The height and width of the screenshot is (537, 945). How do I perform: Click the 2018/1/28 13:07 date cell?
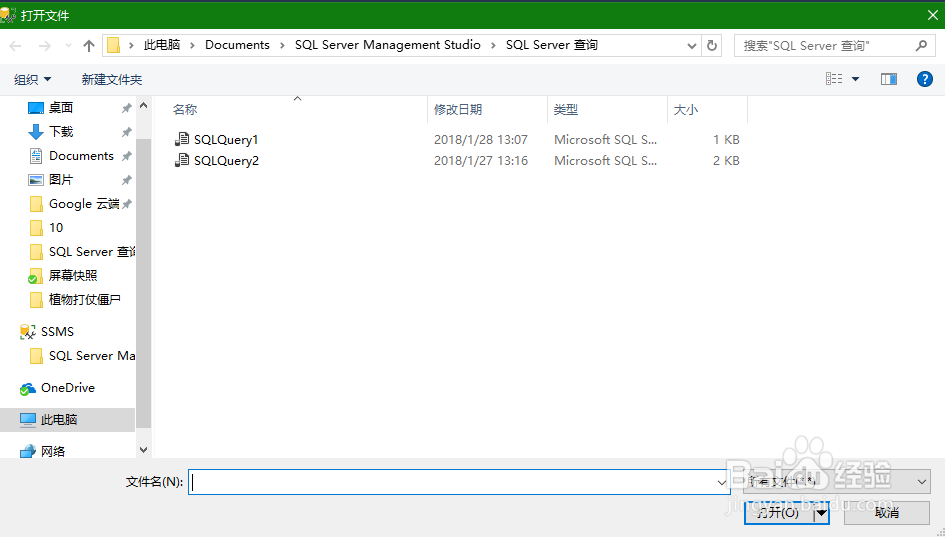[481, 140]
